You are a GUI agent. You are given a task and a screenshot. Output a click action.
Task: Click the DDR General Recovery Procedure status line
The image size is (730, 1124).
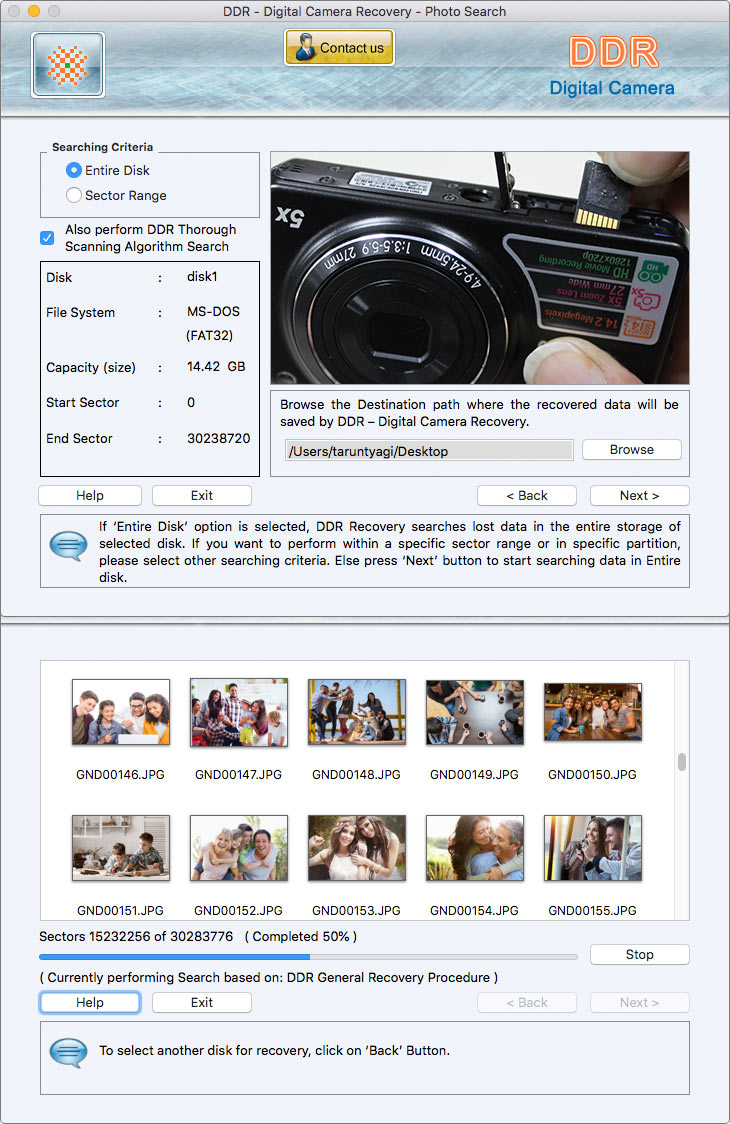(x=268, y=977)
